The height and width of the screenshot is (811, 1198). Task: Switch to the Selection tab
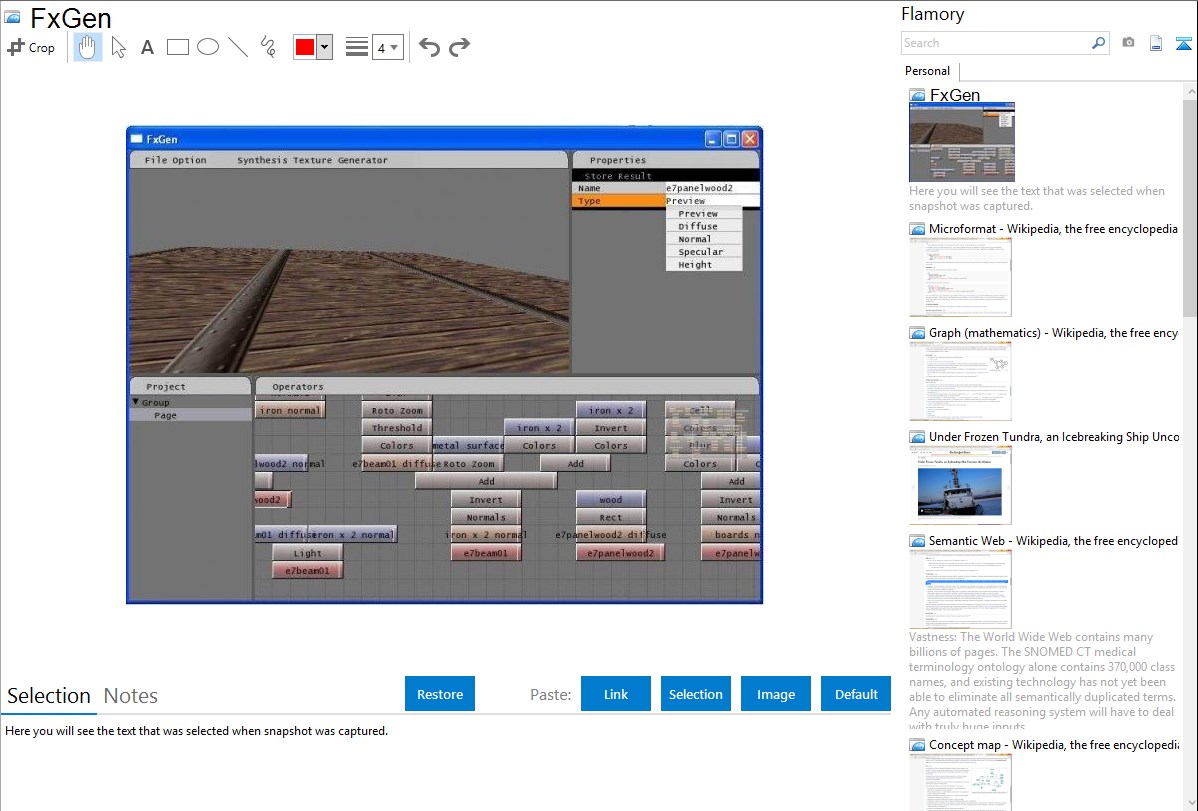pyautogui.click(x=49, y=696)
